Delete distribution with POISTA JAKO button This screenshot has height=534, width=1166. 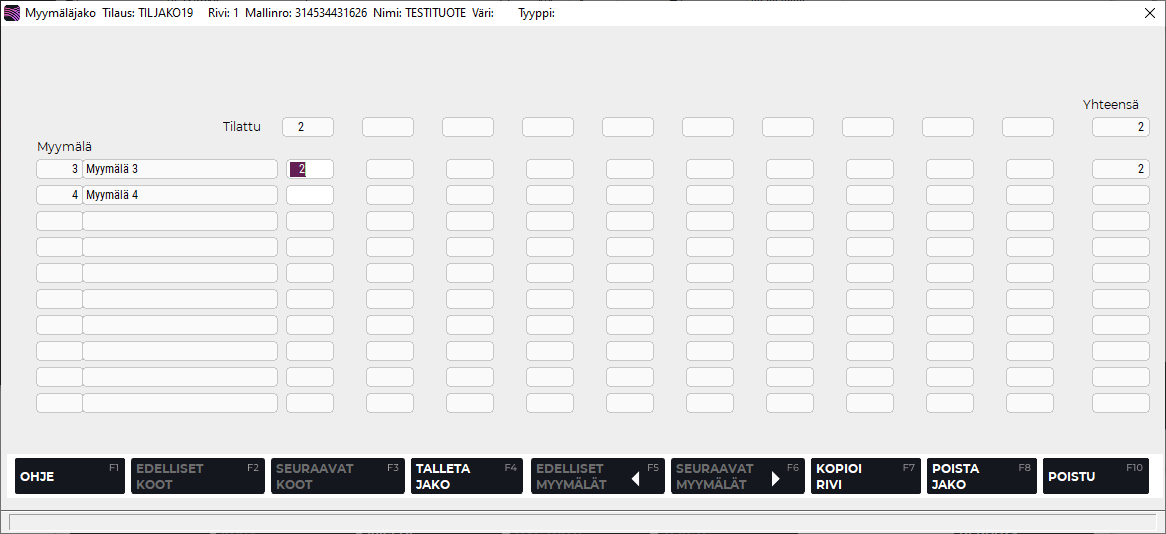(981, 476)
